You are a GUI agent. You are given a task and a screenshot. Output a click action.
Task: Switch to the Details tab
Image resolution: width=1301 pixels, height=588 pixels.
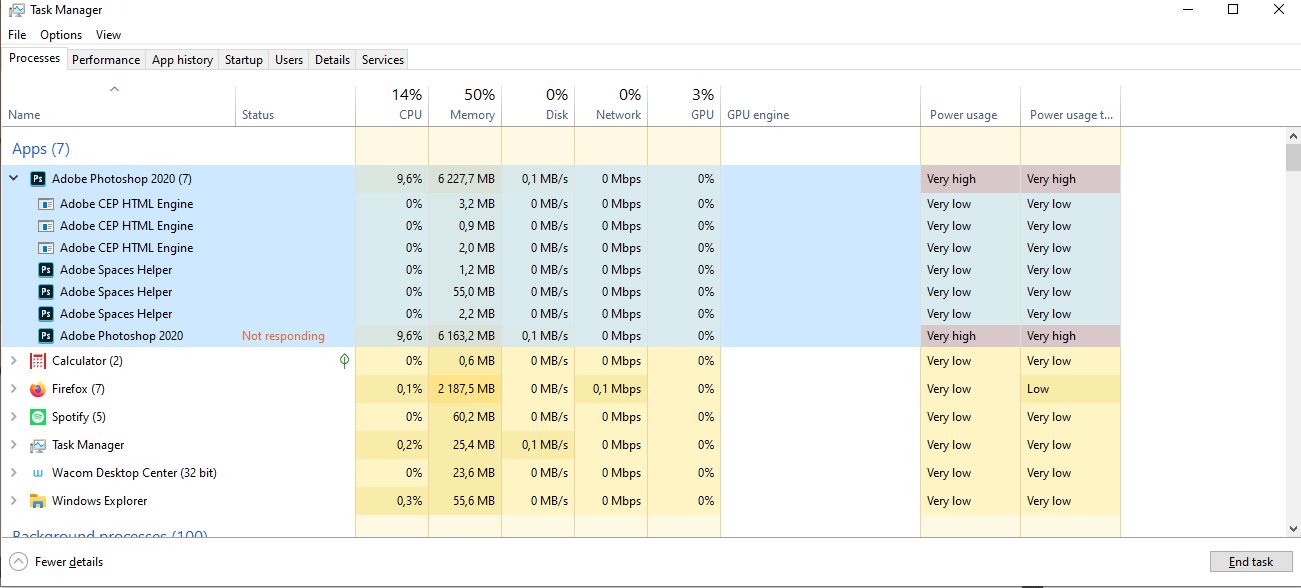point(332,60)
